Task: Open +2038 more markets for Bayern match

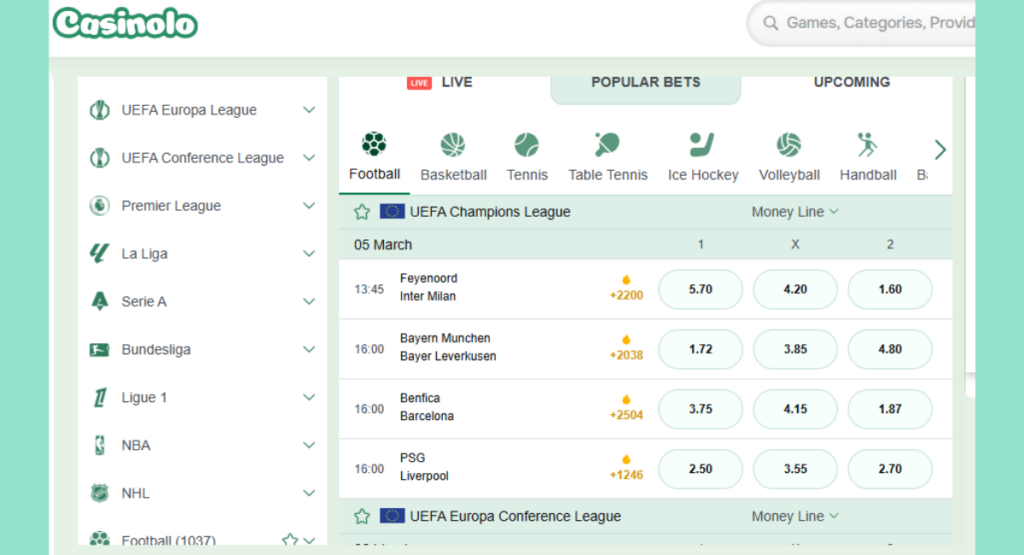Action: pyautogui.click(x=626, y=349)
